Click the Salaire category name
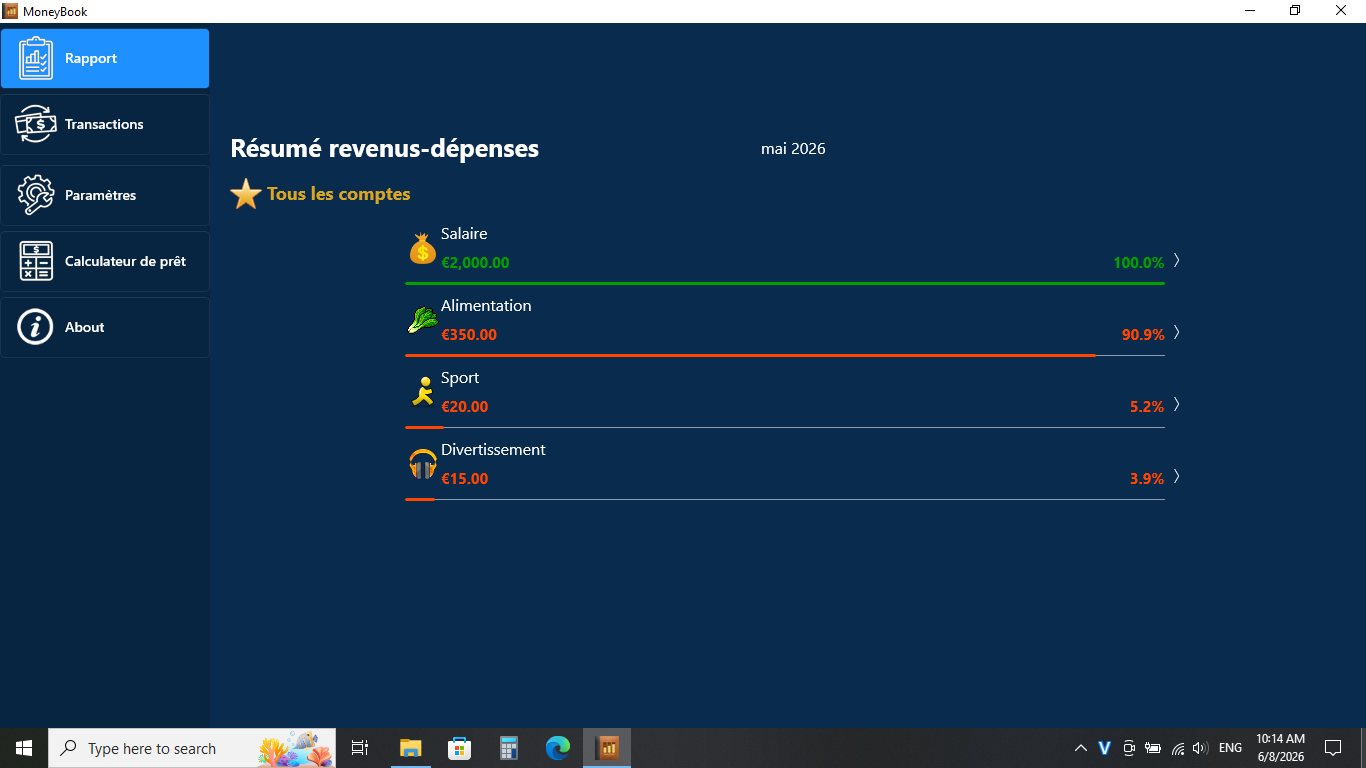1366x768 pixels. click(464, 234)
